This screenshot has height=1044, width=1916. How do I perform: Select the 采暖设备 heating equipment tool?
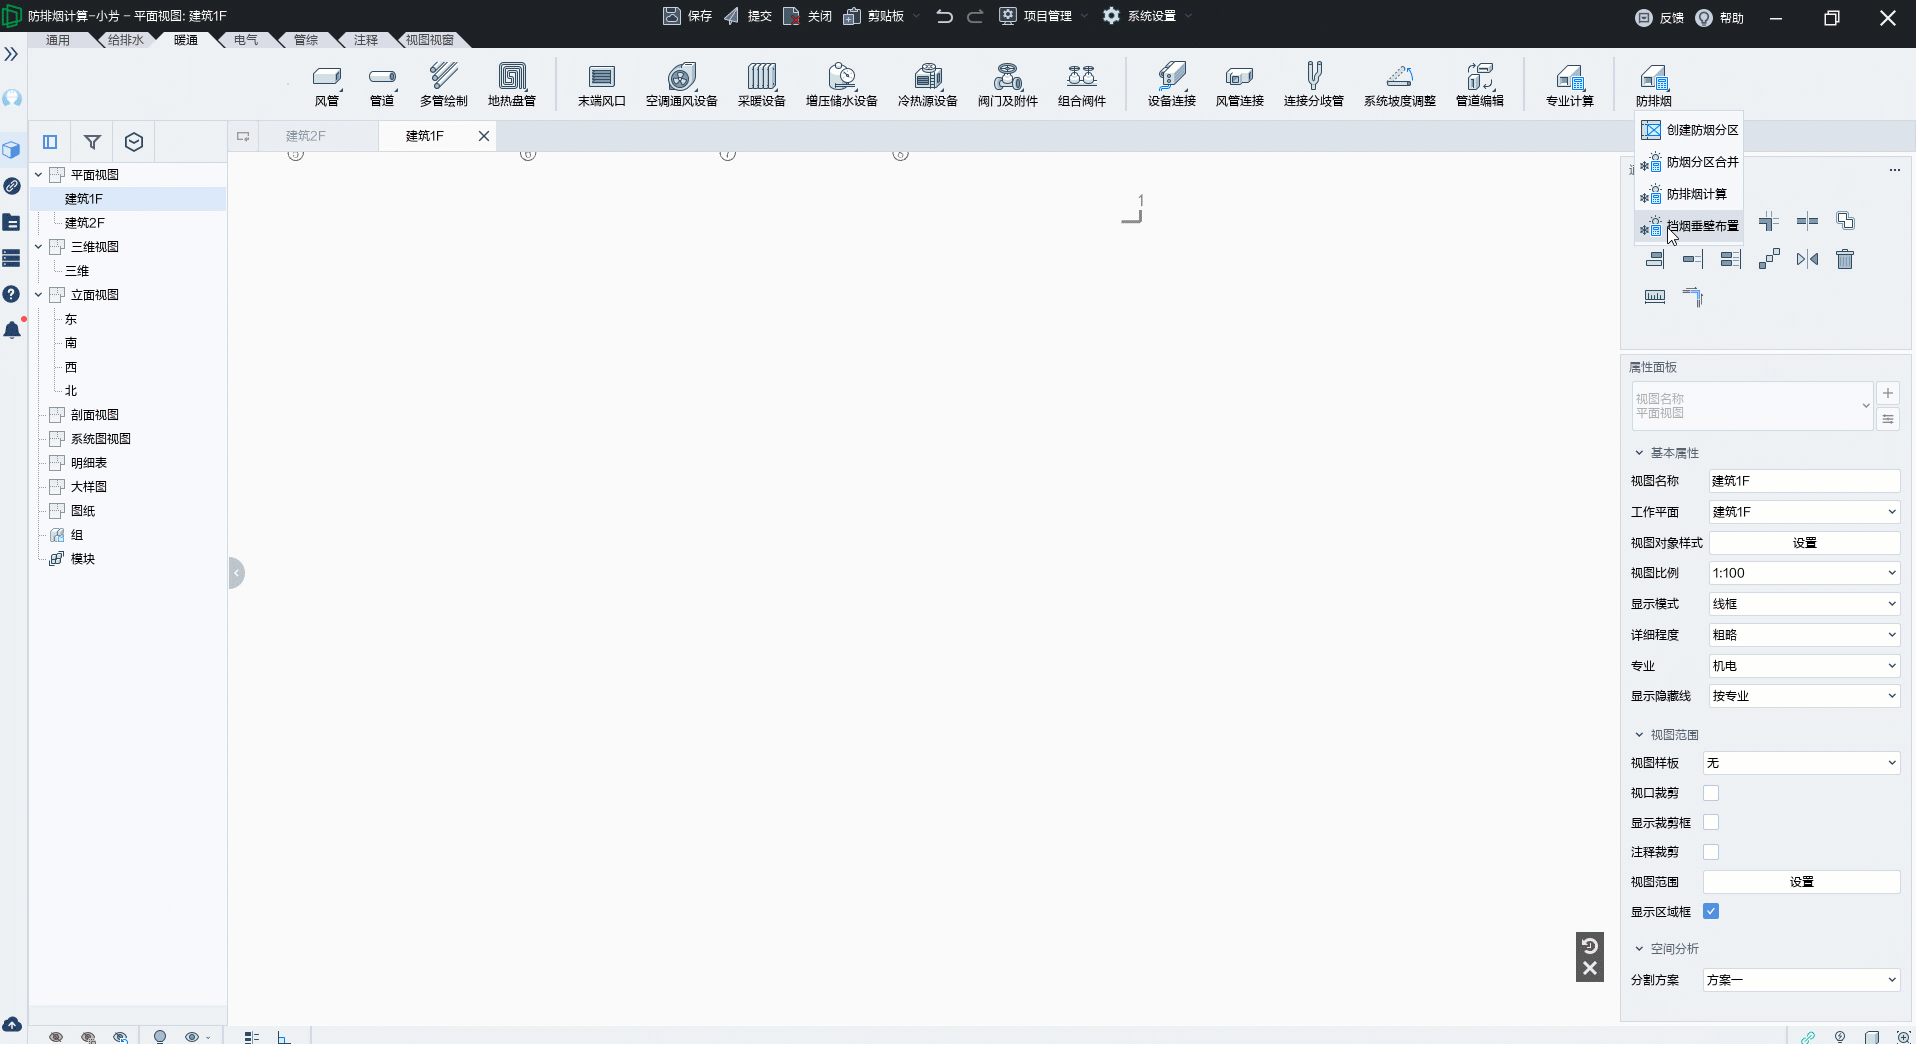[761, 84]
